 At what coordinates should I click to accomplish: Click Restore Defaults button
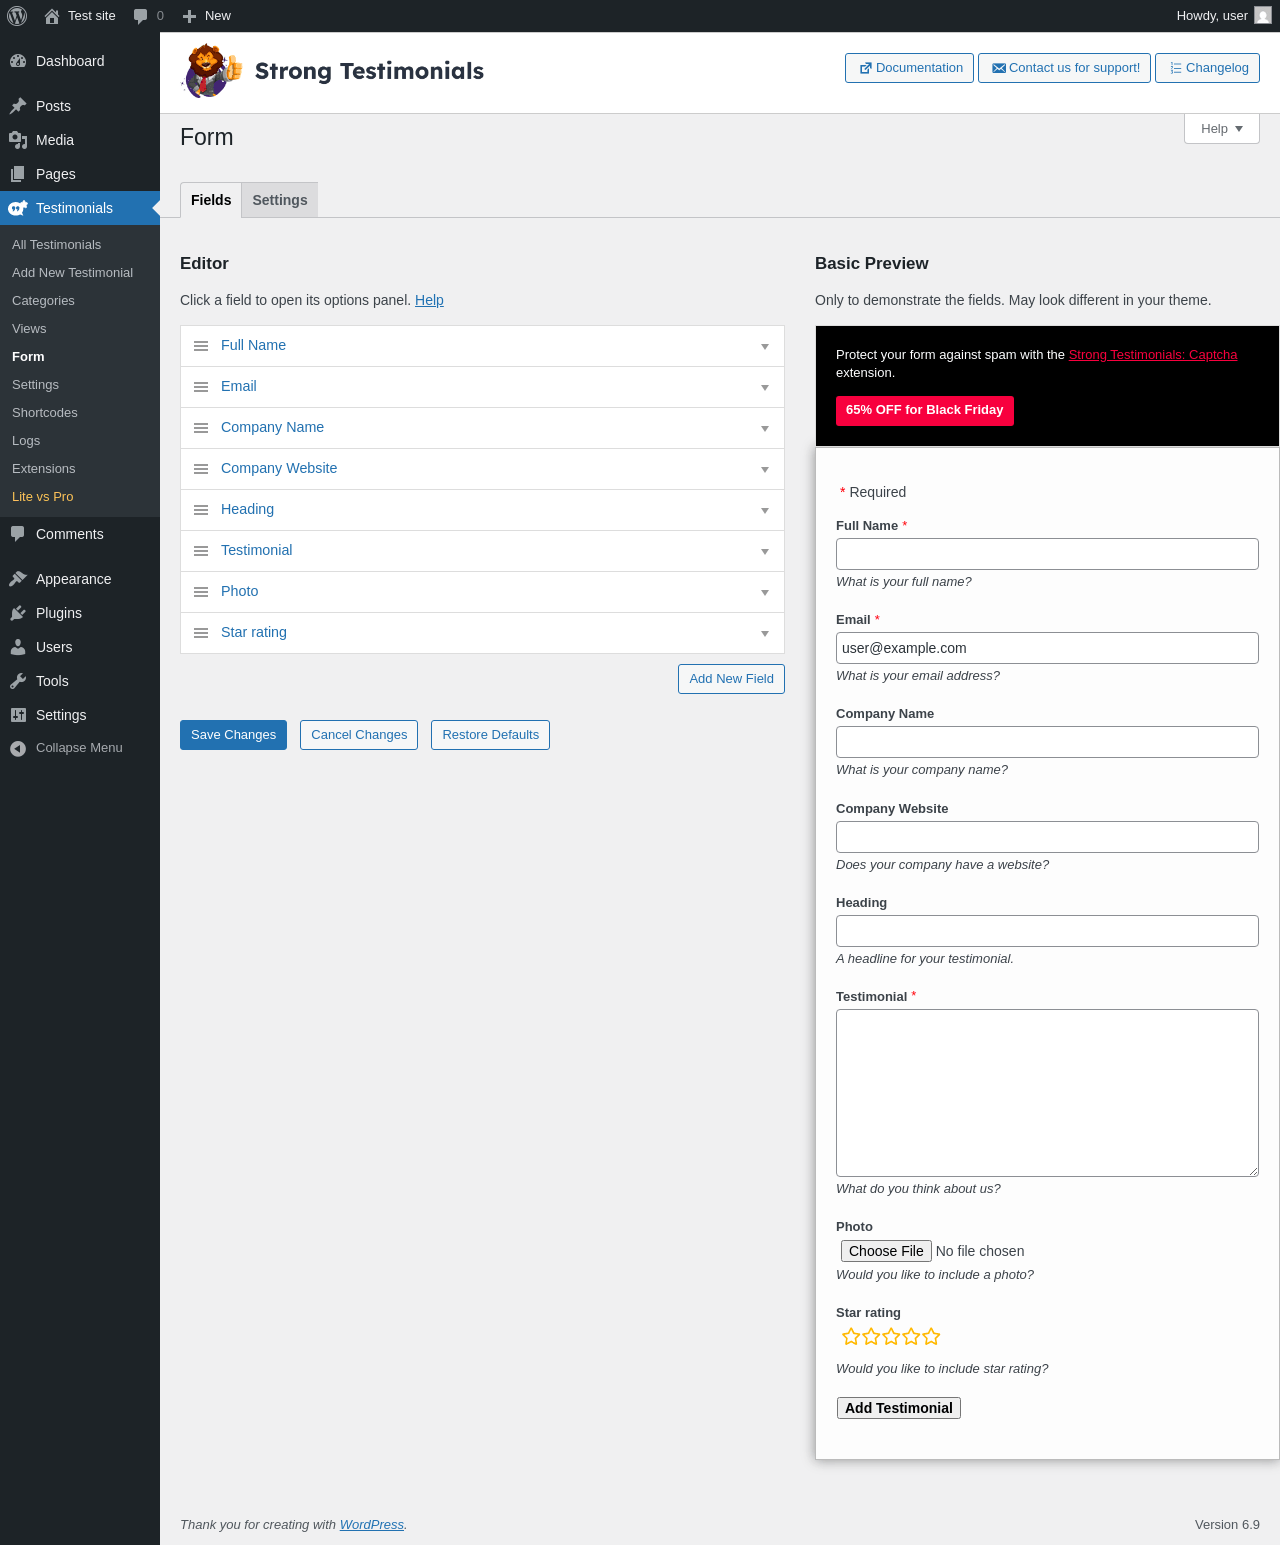tap(490, 735)
